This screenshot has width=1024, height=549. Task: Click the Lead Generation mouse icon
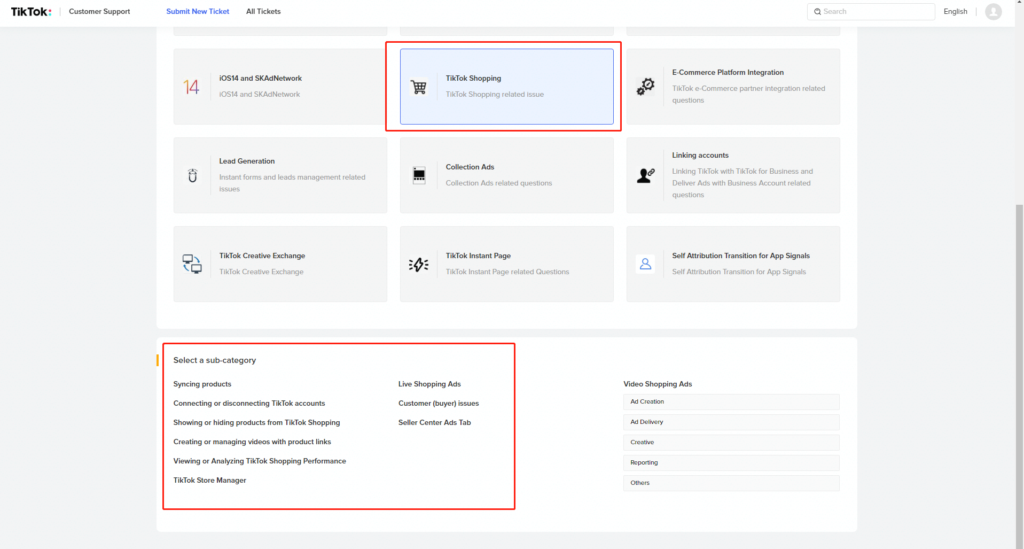click(192, 176)
